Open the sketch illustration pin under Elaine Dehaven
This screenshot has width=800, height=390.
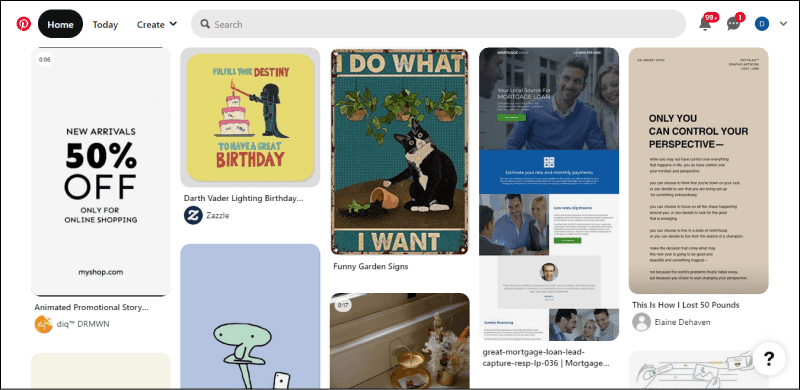(698, 370)
